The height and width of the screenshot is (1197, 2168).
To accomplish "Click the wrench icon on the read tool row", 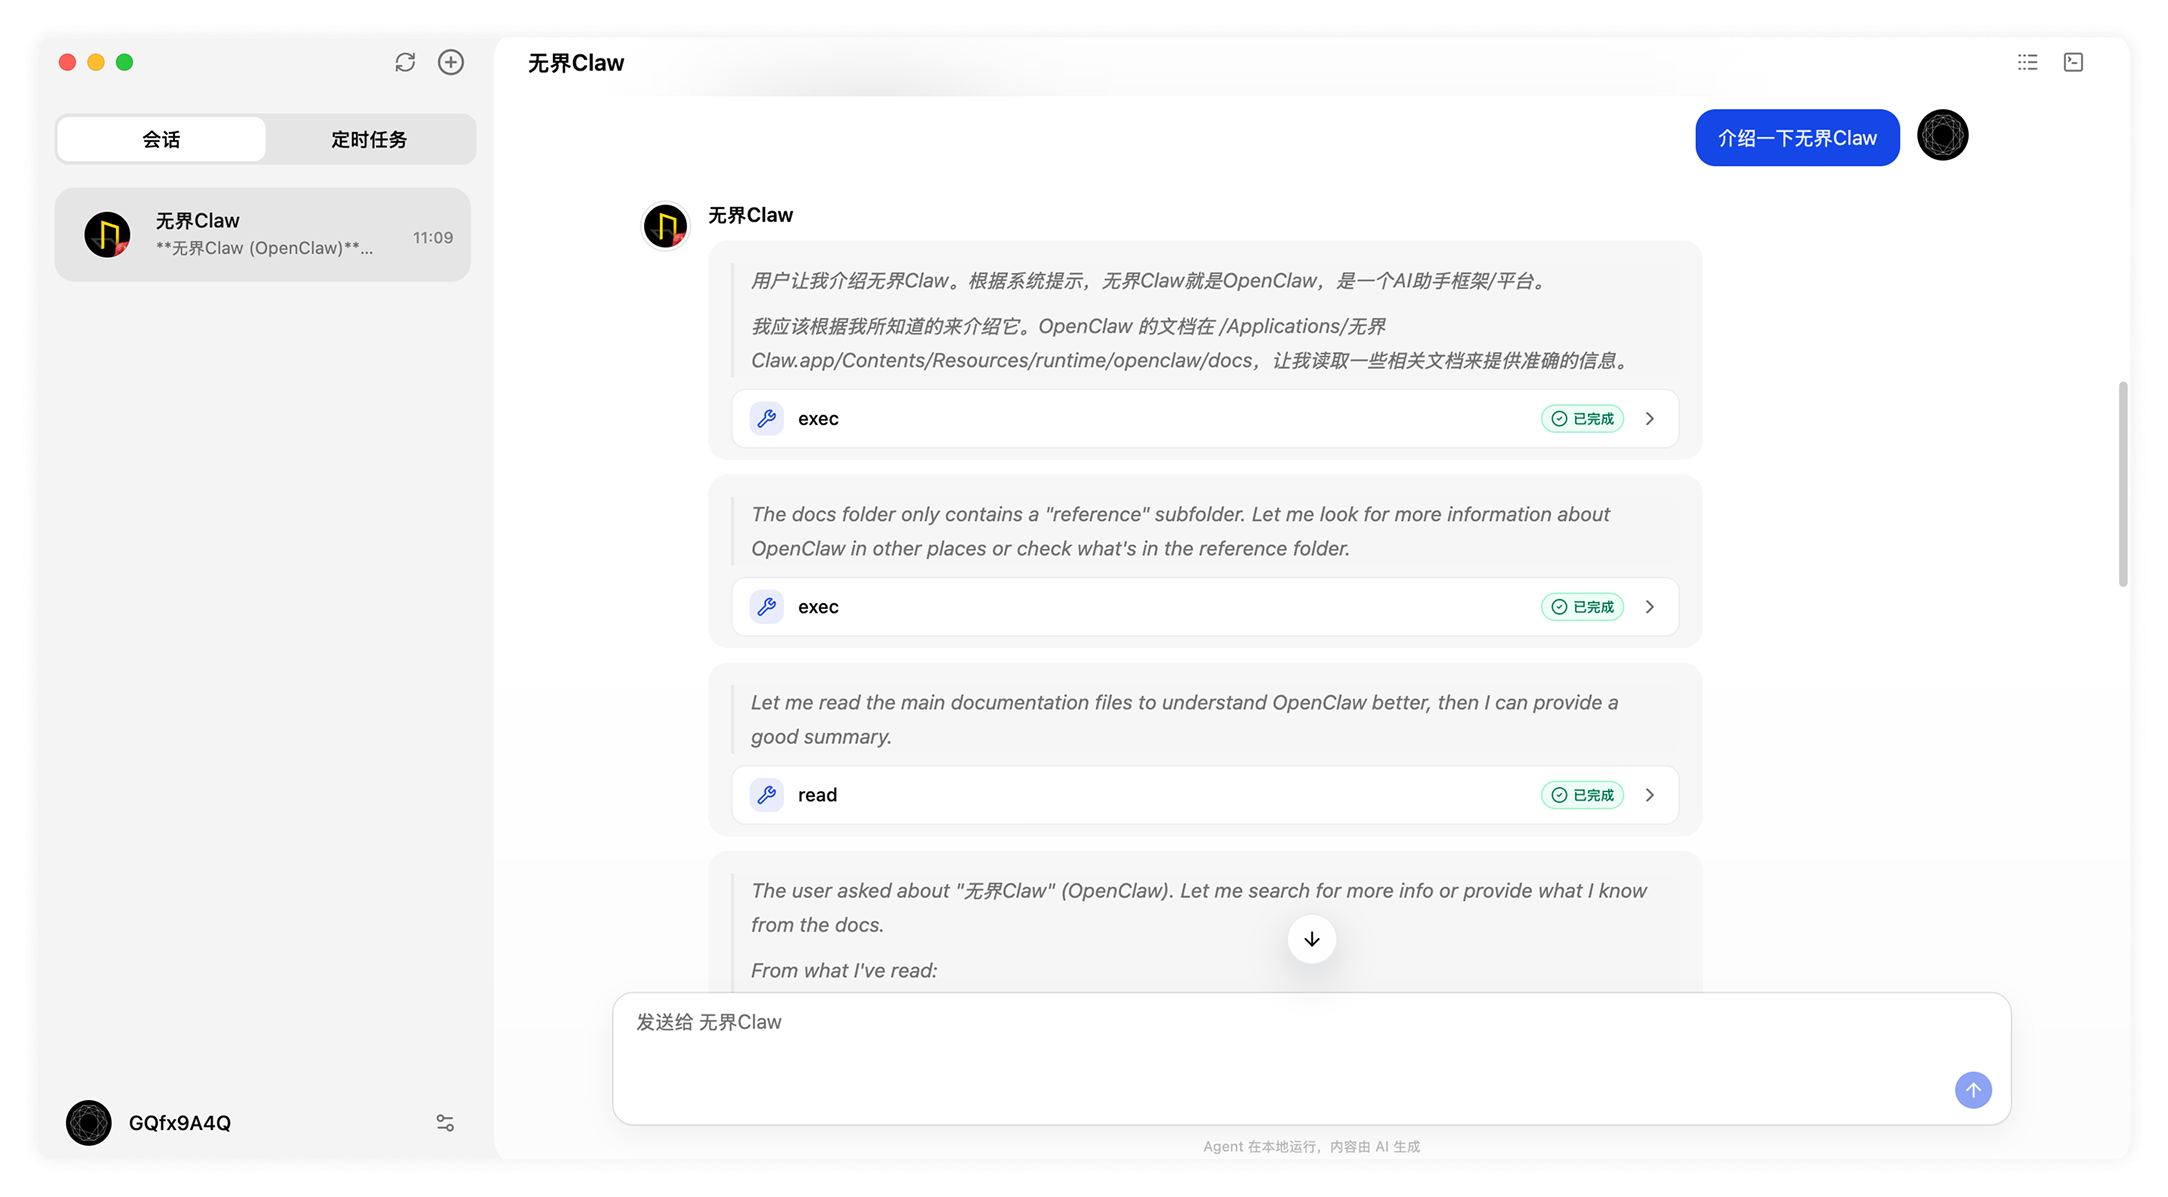I will (767, 795).
